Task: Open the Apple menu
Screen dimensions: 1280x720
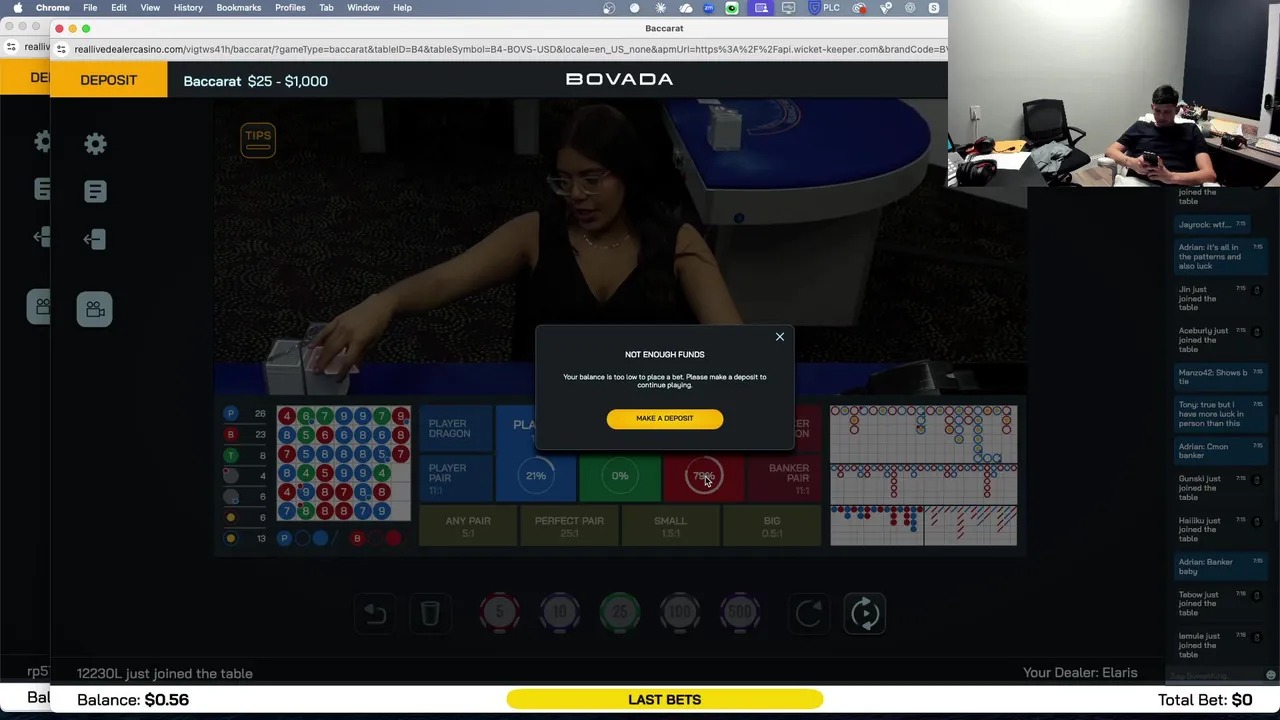Action: click(x=17, y=8)
